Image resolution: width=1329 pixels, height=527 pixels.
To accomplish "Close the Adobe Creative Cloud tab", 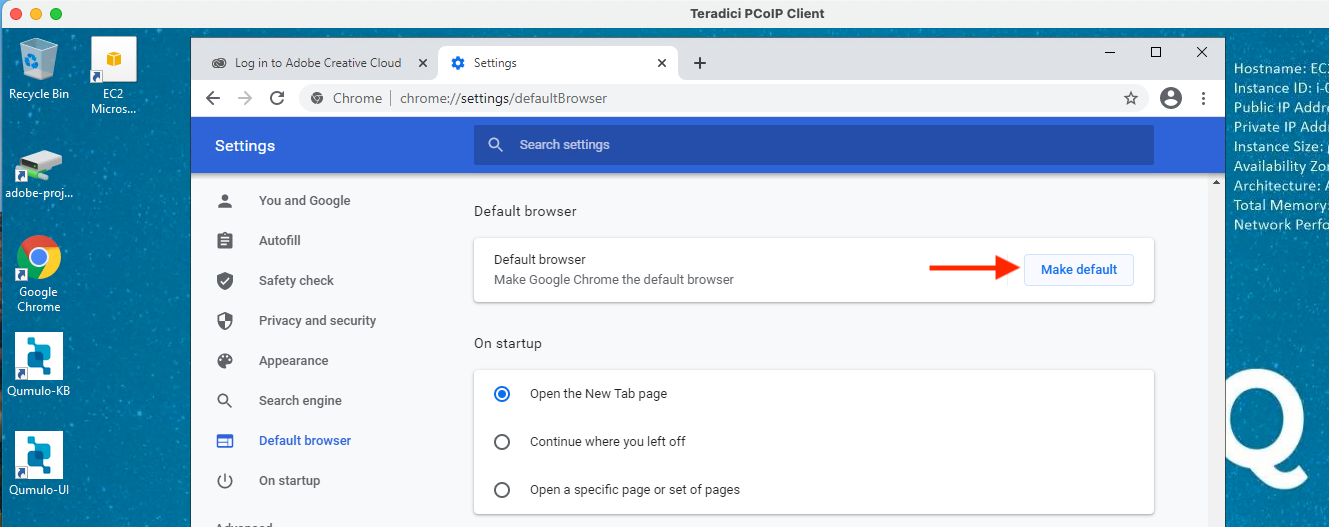I will [422, 63].
